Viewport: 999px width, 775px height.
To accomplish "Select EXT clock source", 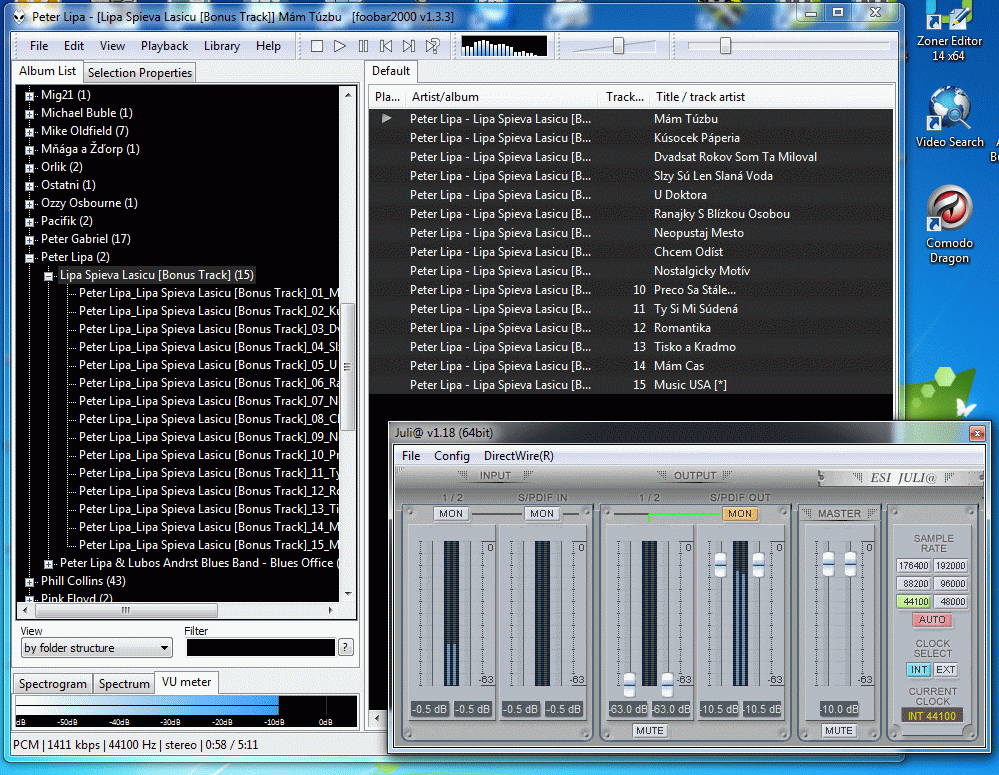I will point(945,670).
